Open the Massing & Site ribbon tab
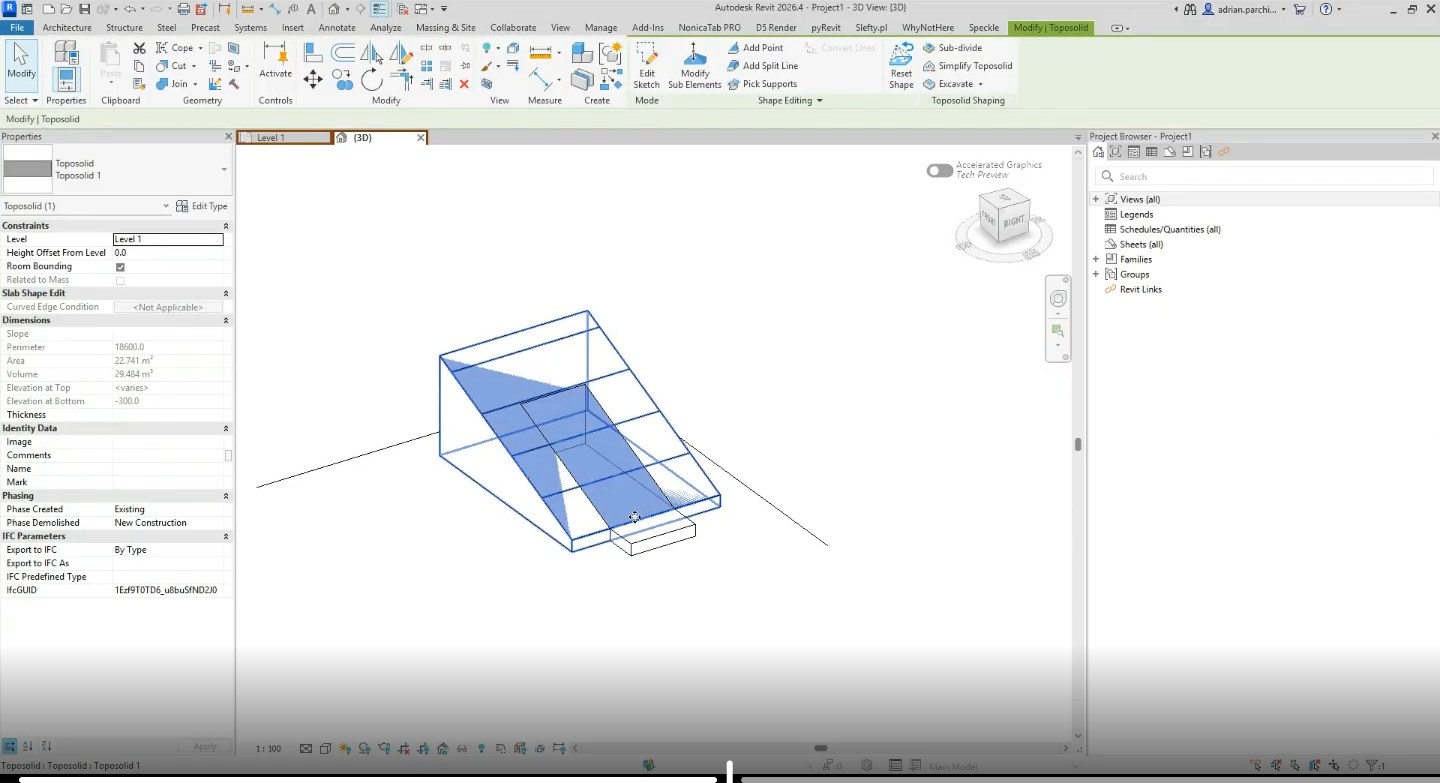The image size is (1440, 783). (x=446, y=28)
